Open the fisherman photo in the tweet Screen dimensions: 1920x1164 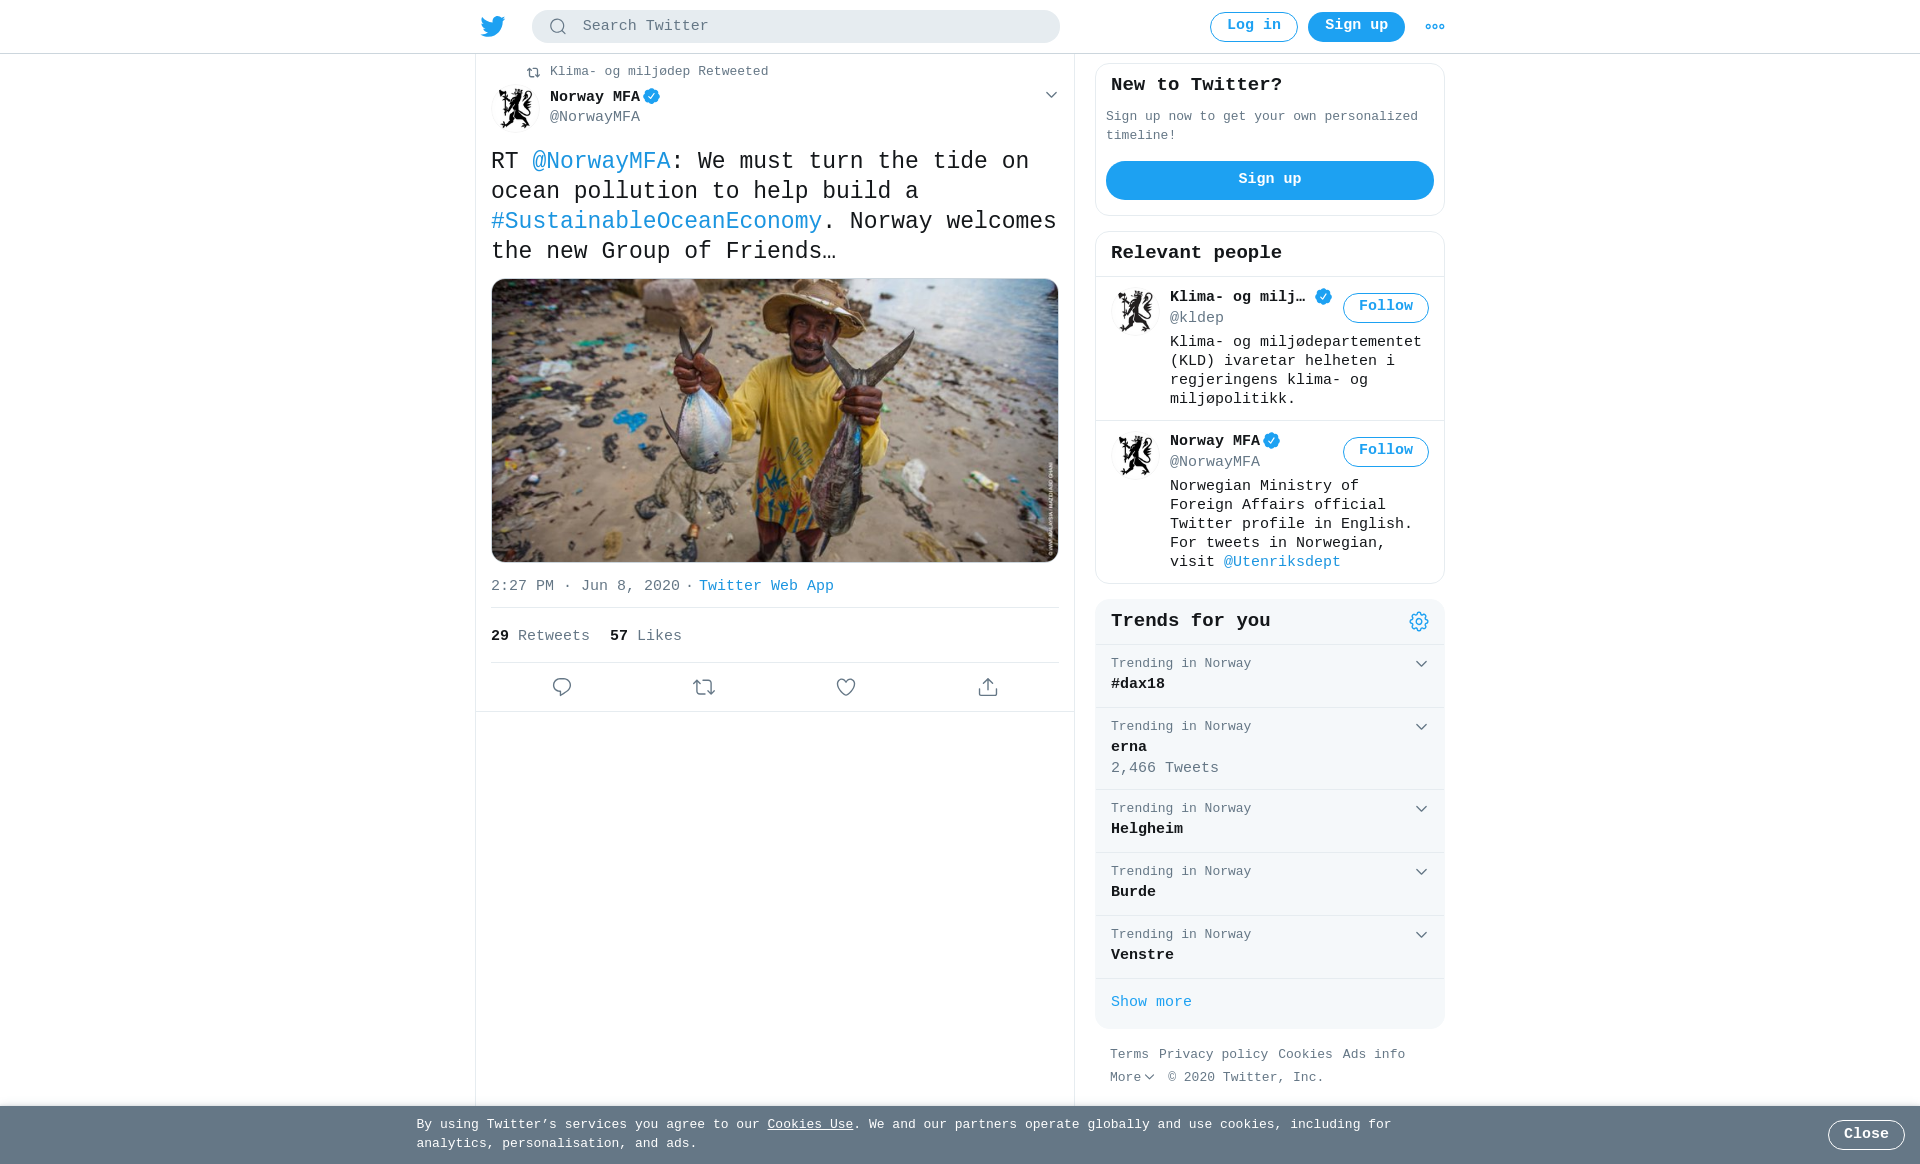click(x=775, y=420)
